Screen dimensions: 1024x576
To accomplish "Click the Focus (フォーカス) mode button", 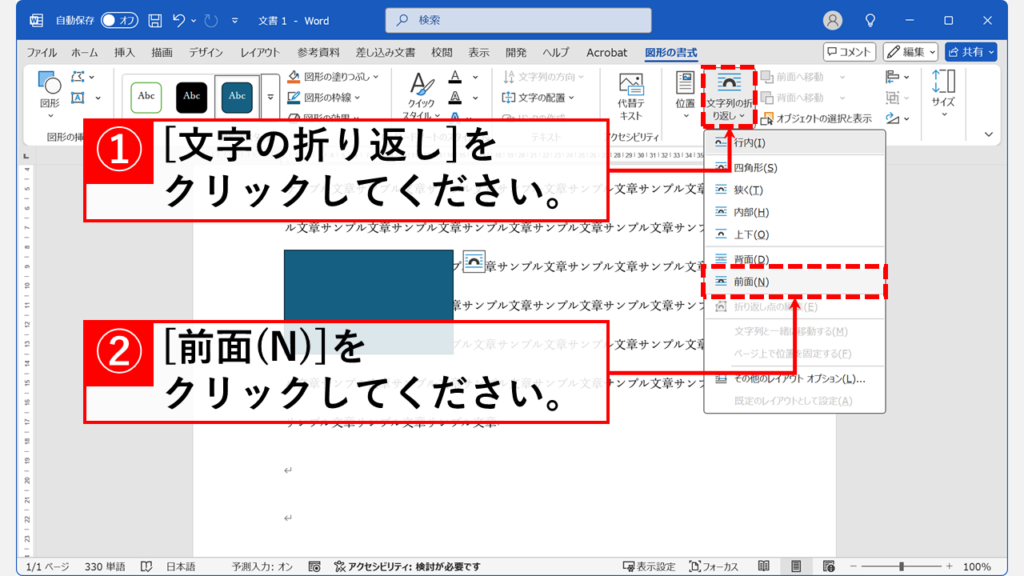I will tap(714, 566).
